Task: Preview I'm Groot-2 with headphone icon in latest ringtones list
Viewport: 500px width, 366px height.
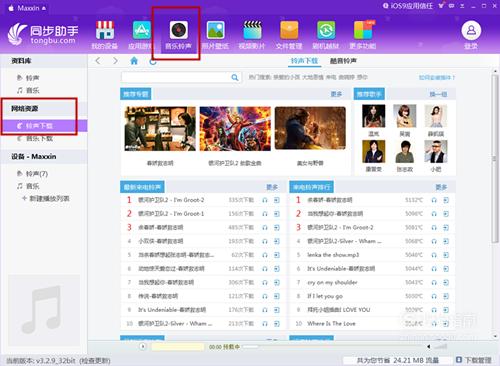Action: 265,200
